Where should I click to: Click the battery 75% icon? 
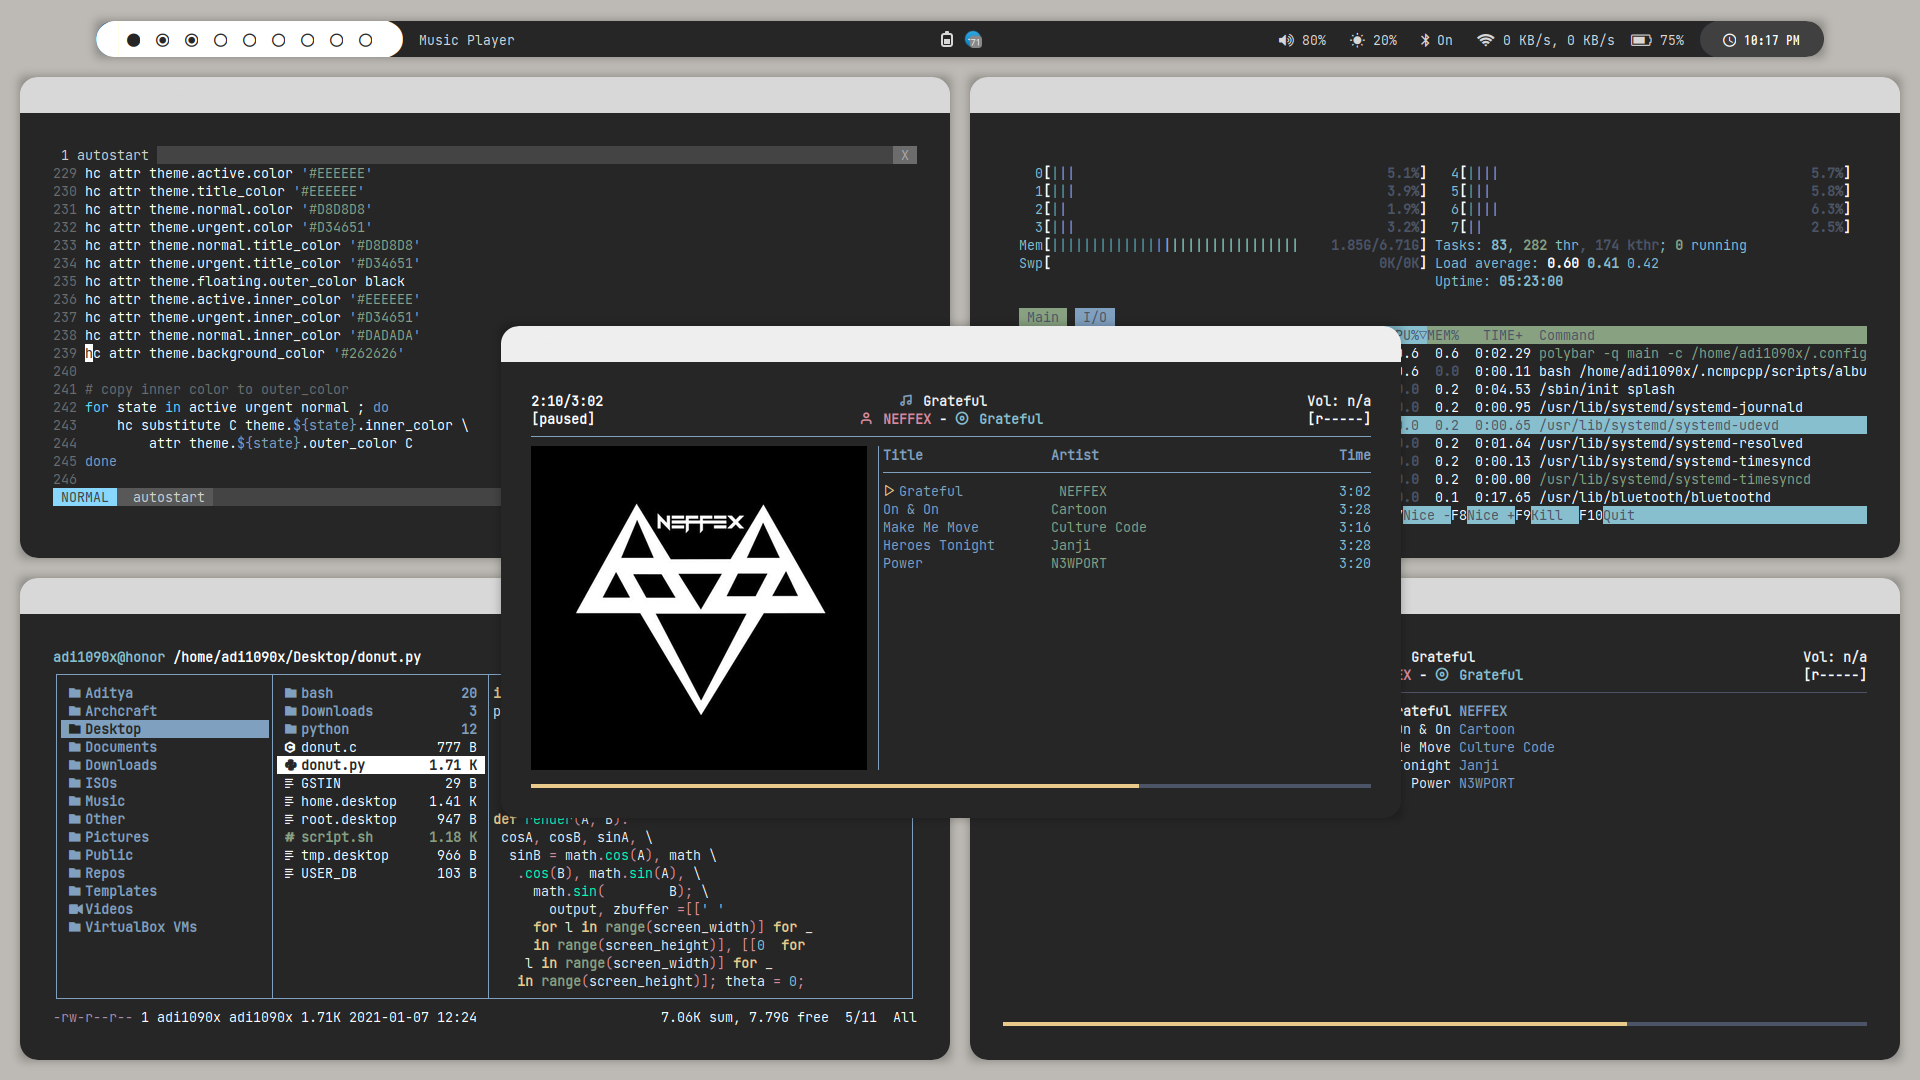[x=1641, y=40]
